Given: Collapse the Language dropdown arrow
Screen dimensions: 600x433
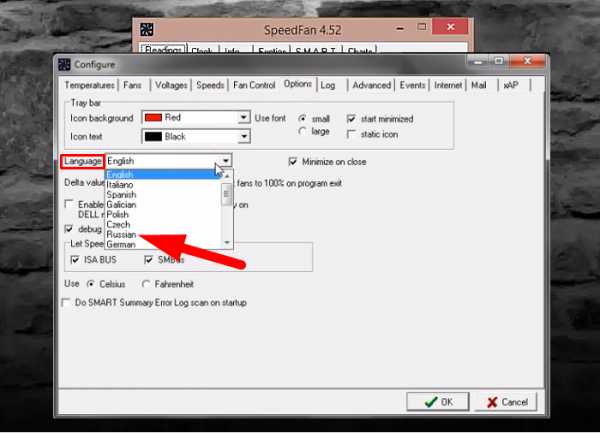Looking at the screenshot, I should click(x=226, y=160).
